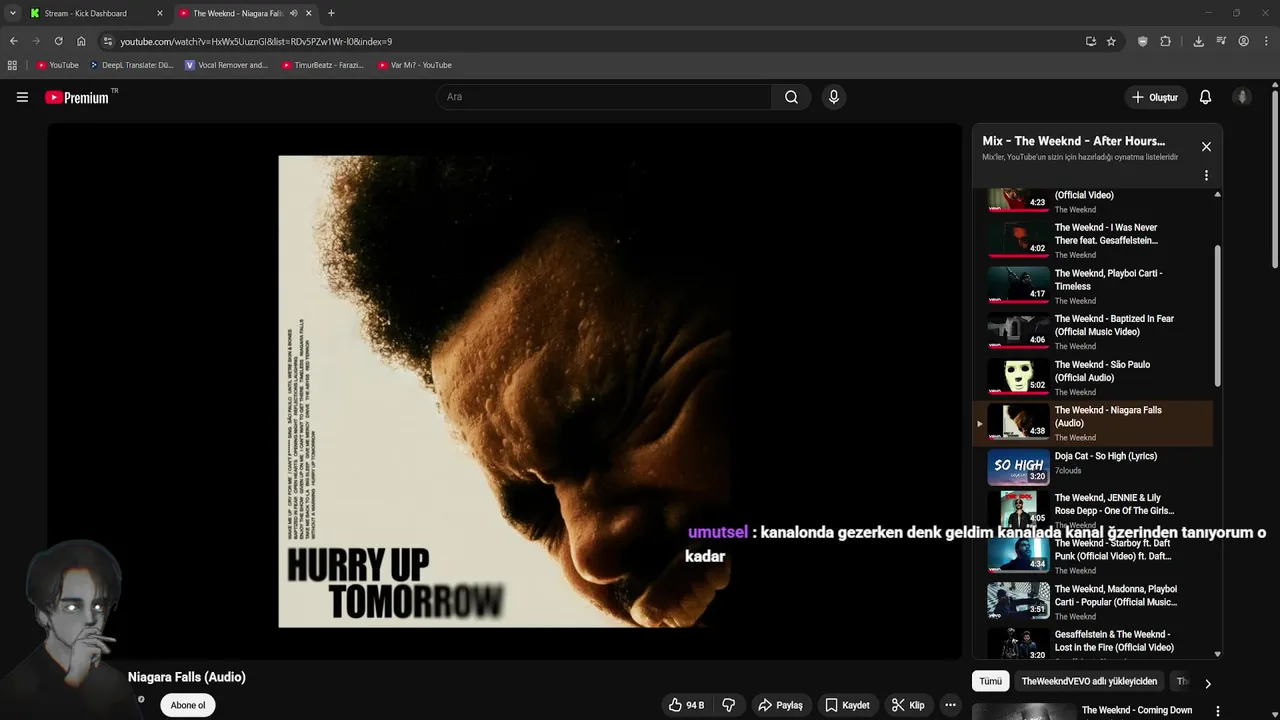Viewport: 1280px width, 720px height.
Task: Open the YouTube account avatar menu
Action: (x=1242, y=97)
